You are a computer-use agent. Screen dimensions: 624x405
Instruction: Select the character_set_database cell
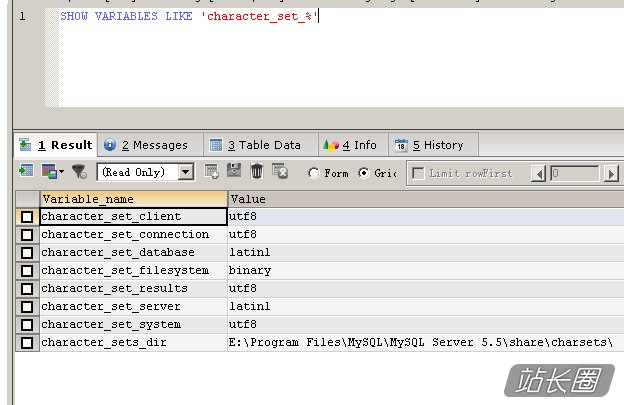click(x=134, y=252)
